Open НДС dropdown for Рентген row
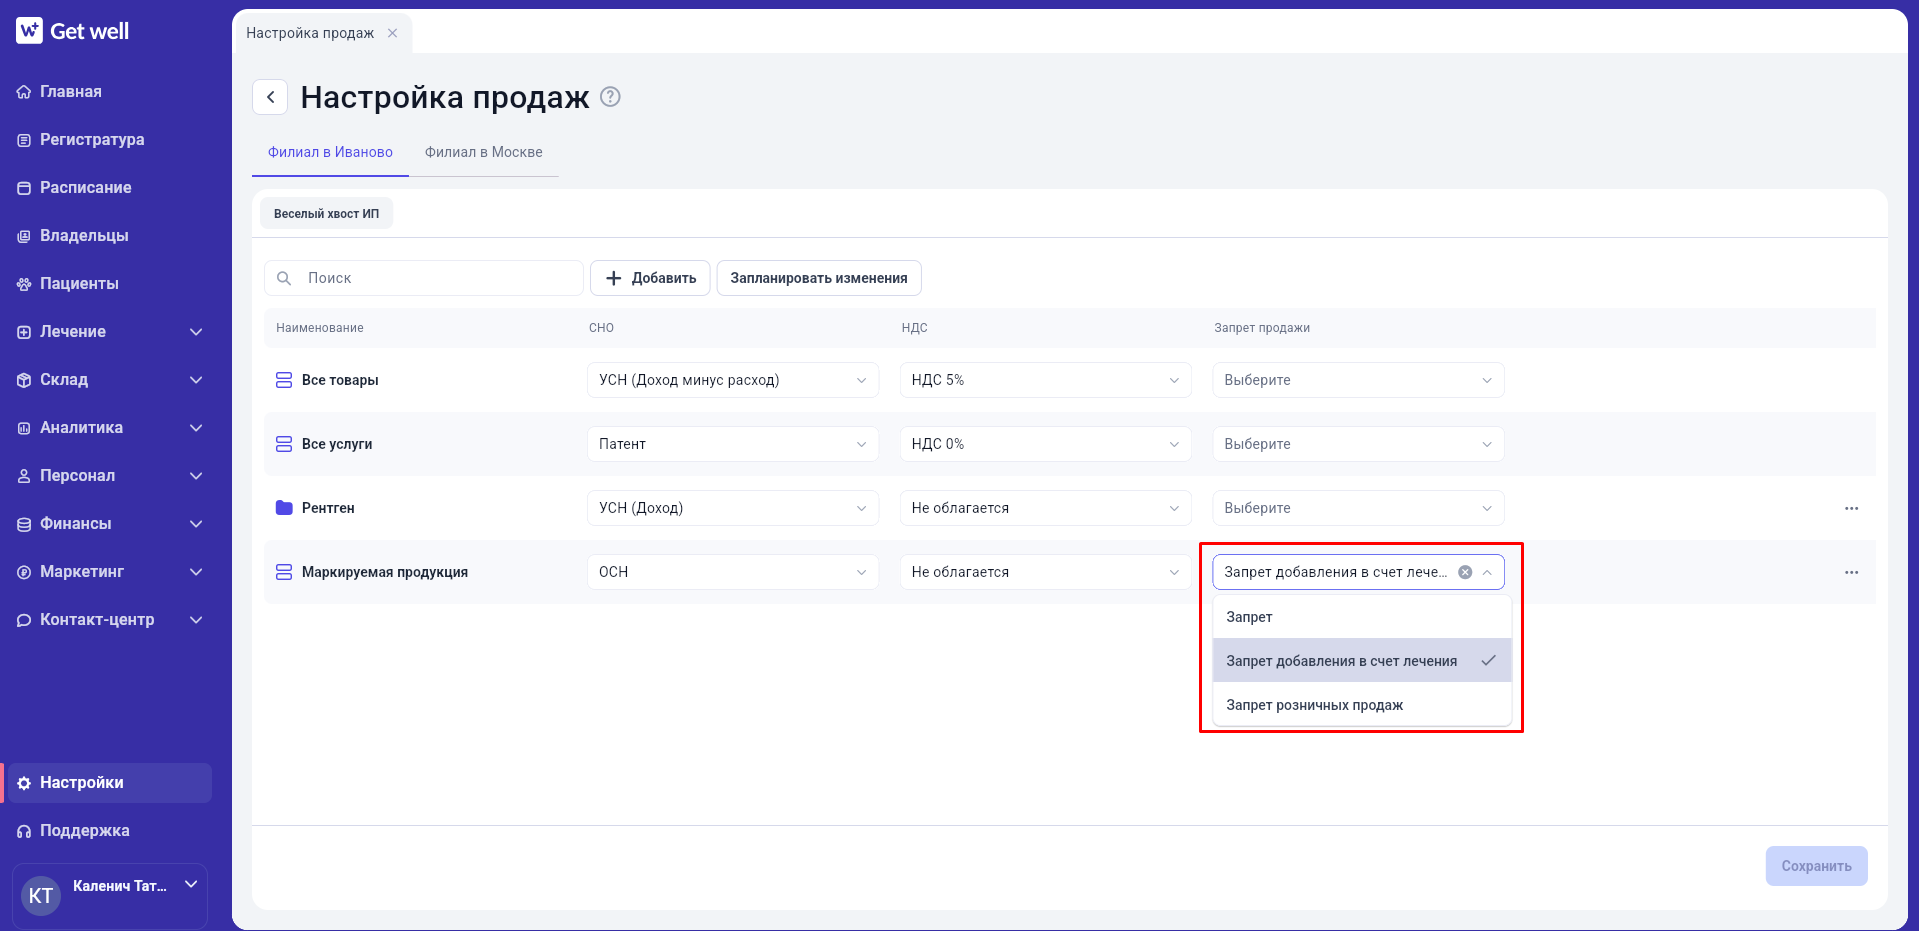Screen dimensions: 1919x931 (1045, 508)
